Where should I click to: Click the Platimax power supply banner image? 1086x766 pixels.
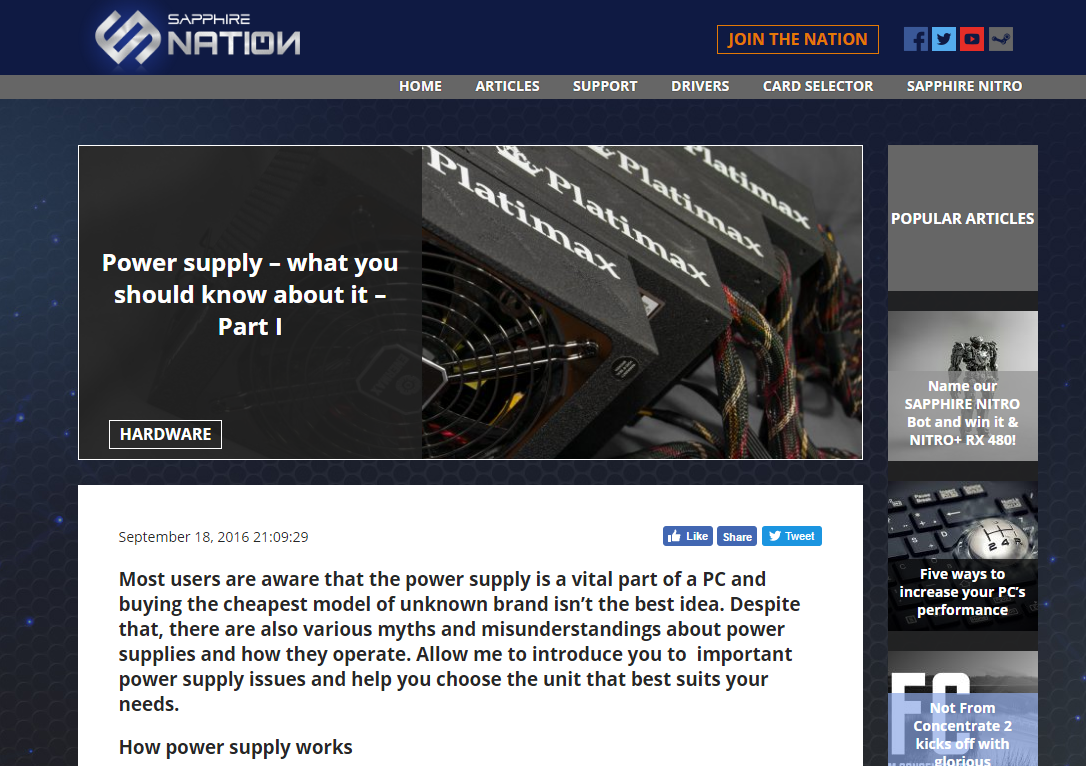tap(640, 302)
